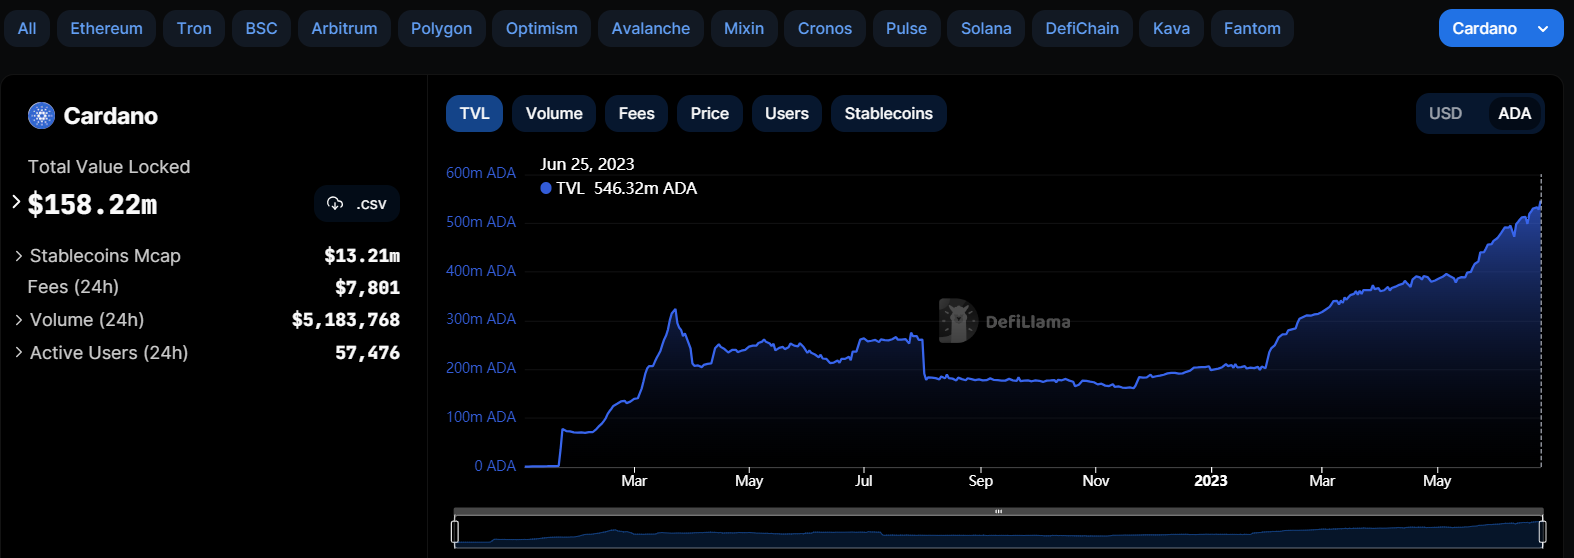Click the Jul label on chart axis
This screenshot has width=1574, height=558.
863,481
